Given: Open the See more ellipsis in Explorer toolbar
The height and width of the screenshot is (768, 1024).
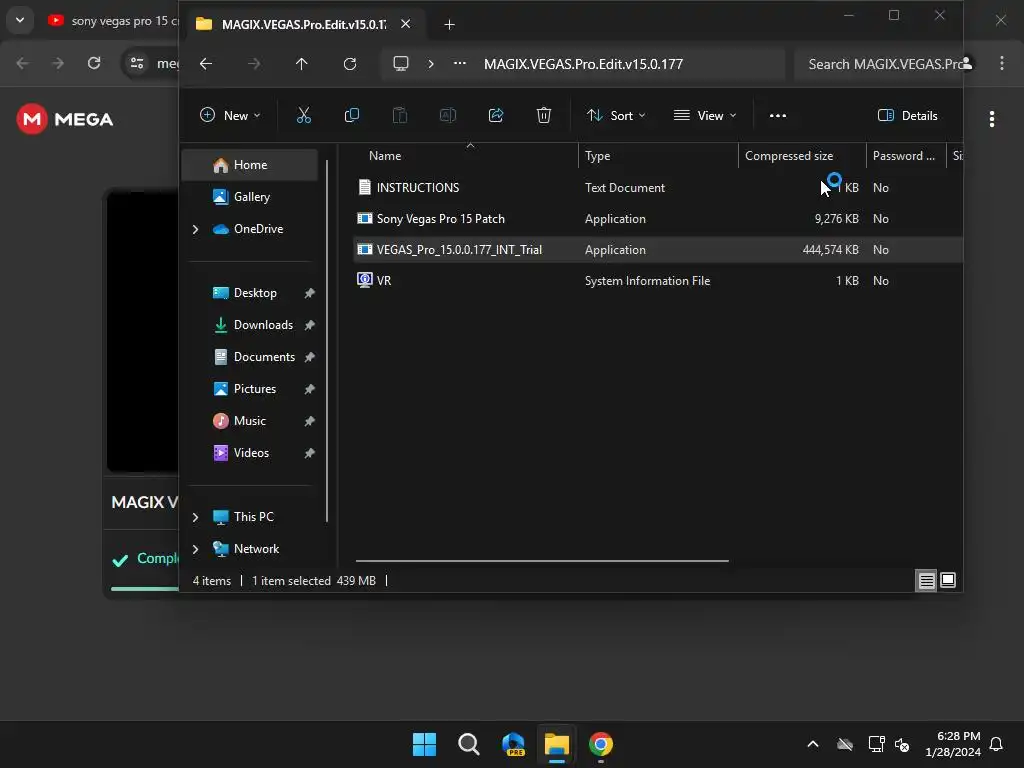Looking at the screenshot, I should (x=778, y=116).
